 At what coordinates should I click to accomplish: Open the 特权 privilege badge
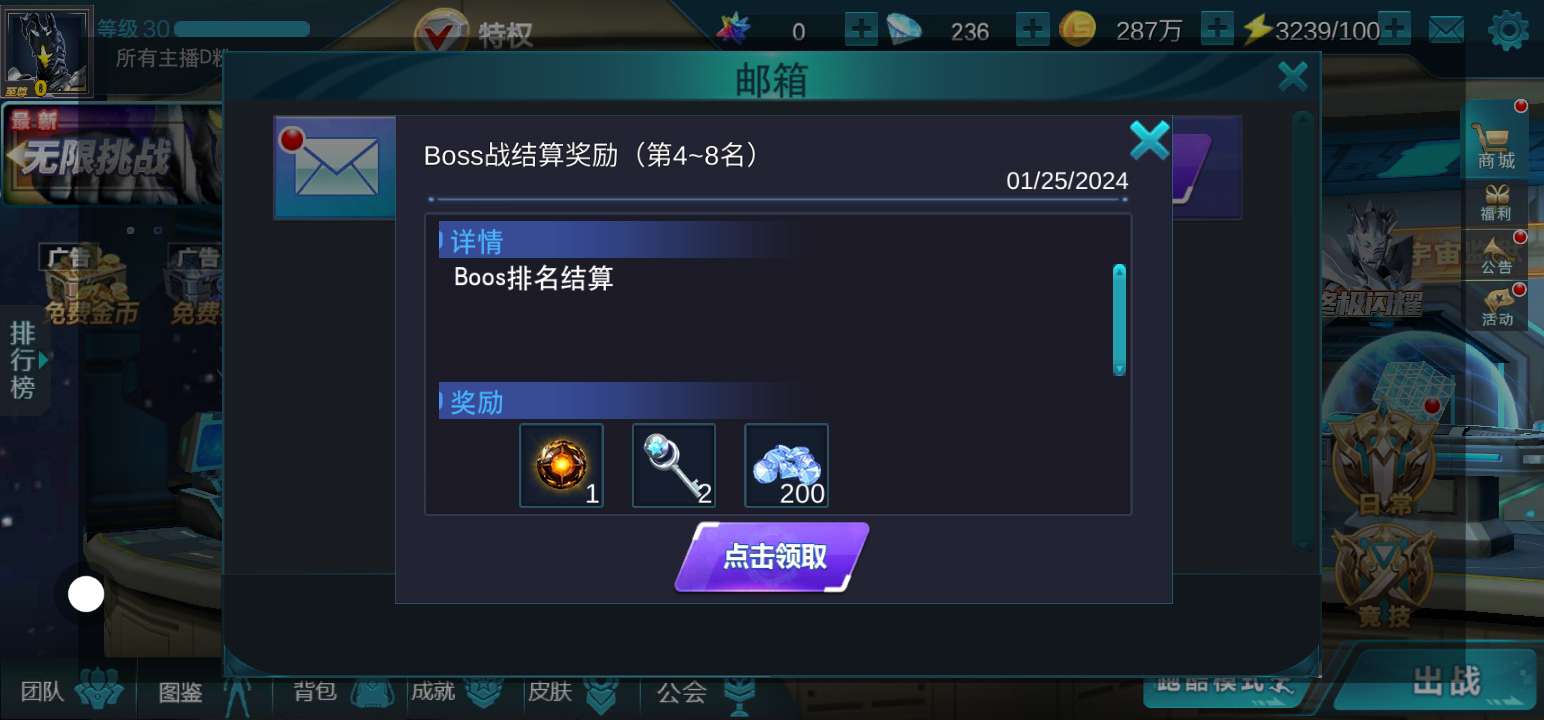pyautogui.click(x=475, y=33)
